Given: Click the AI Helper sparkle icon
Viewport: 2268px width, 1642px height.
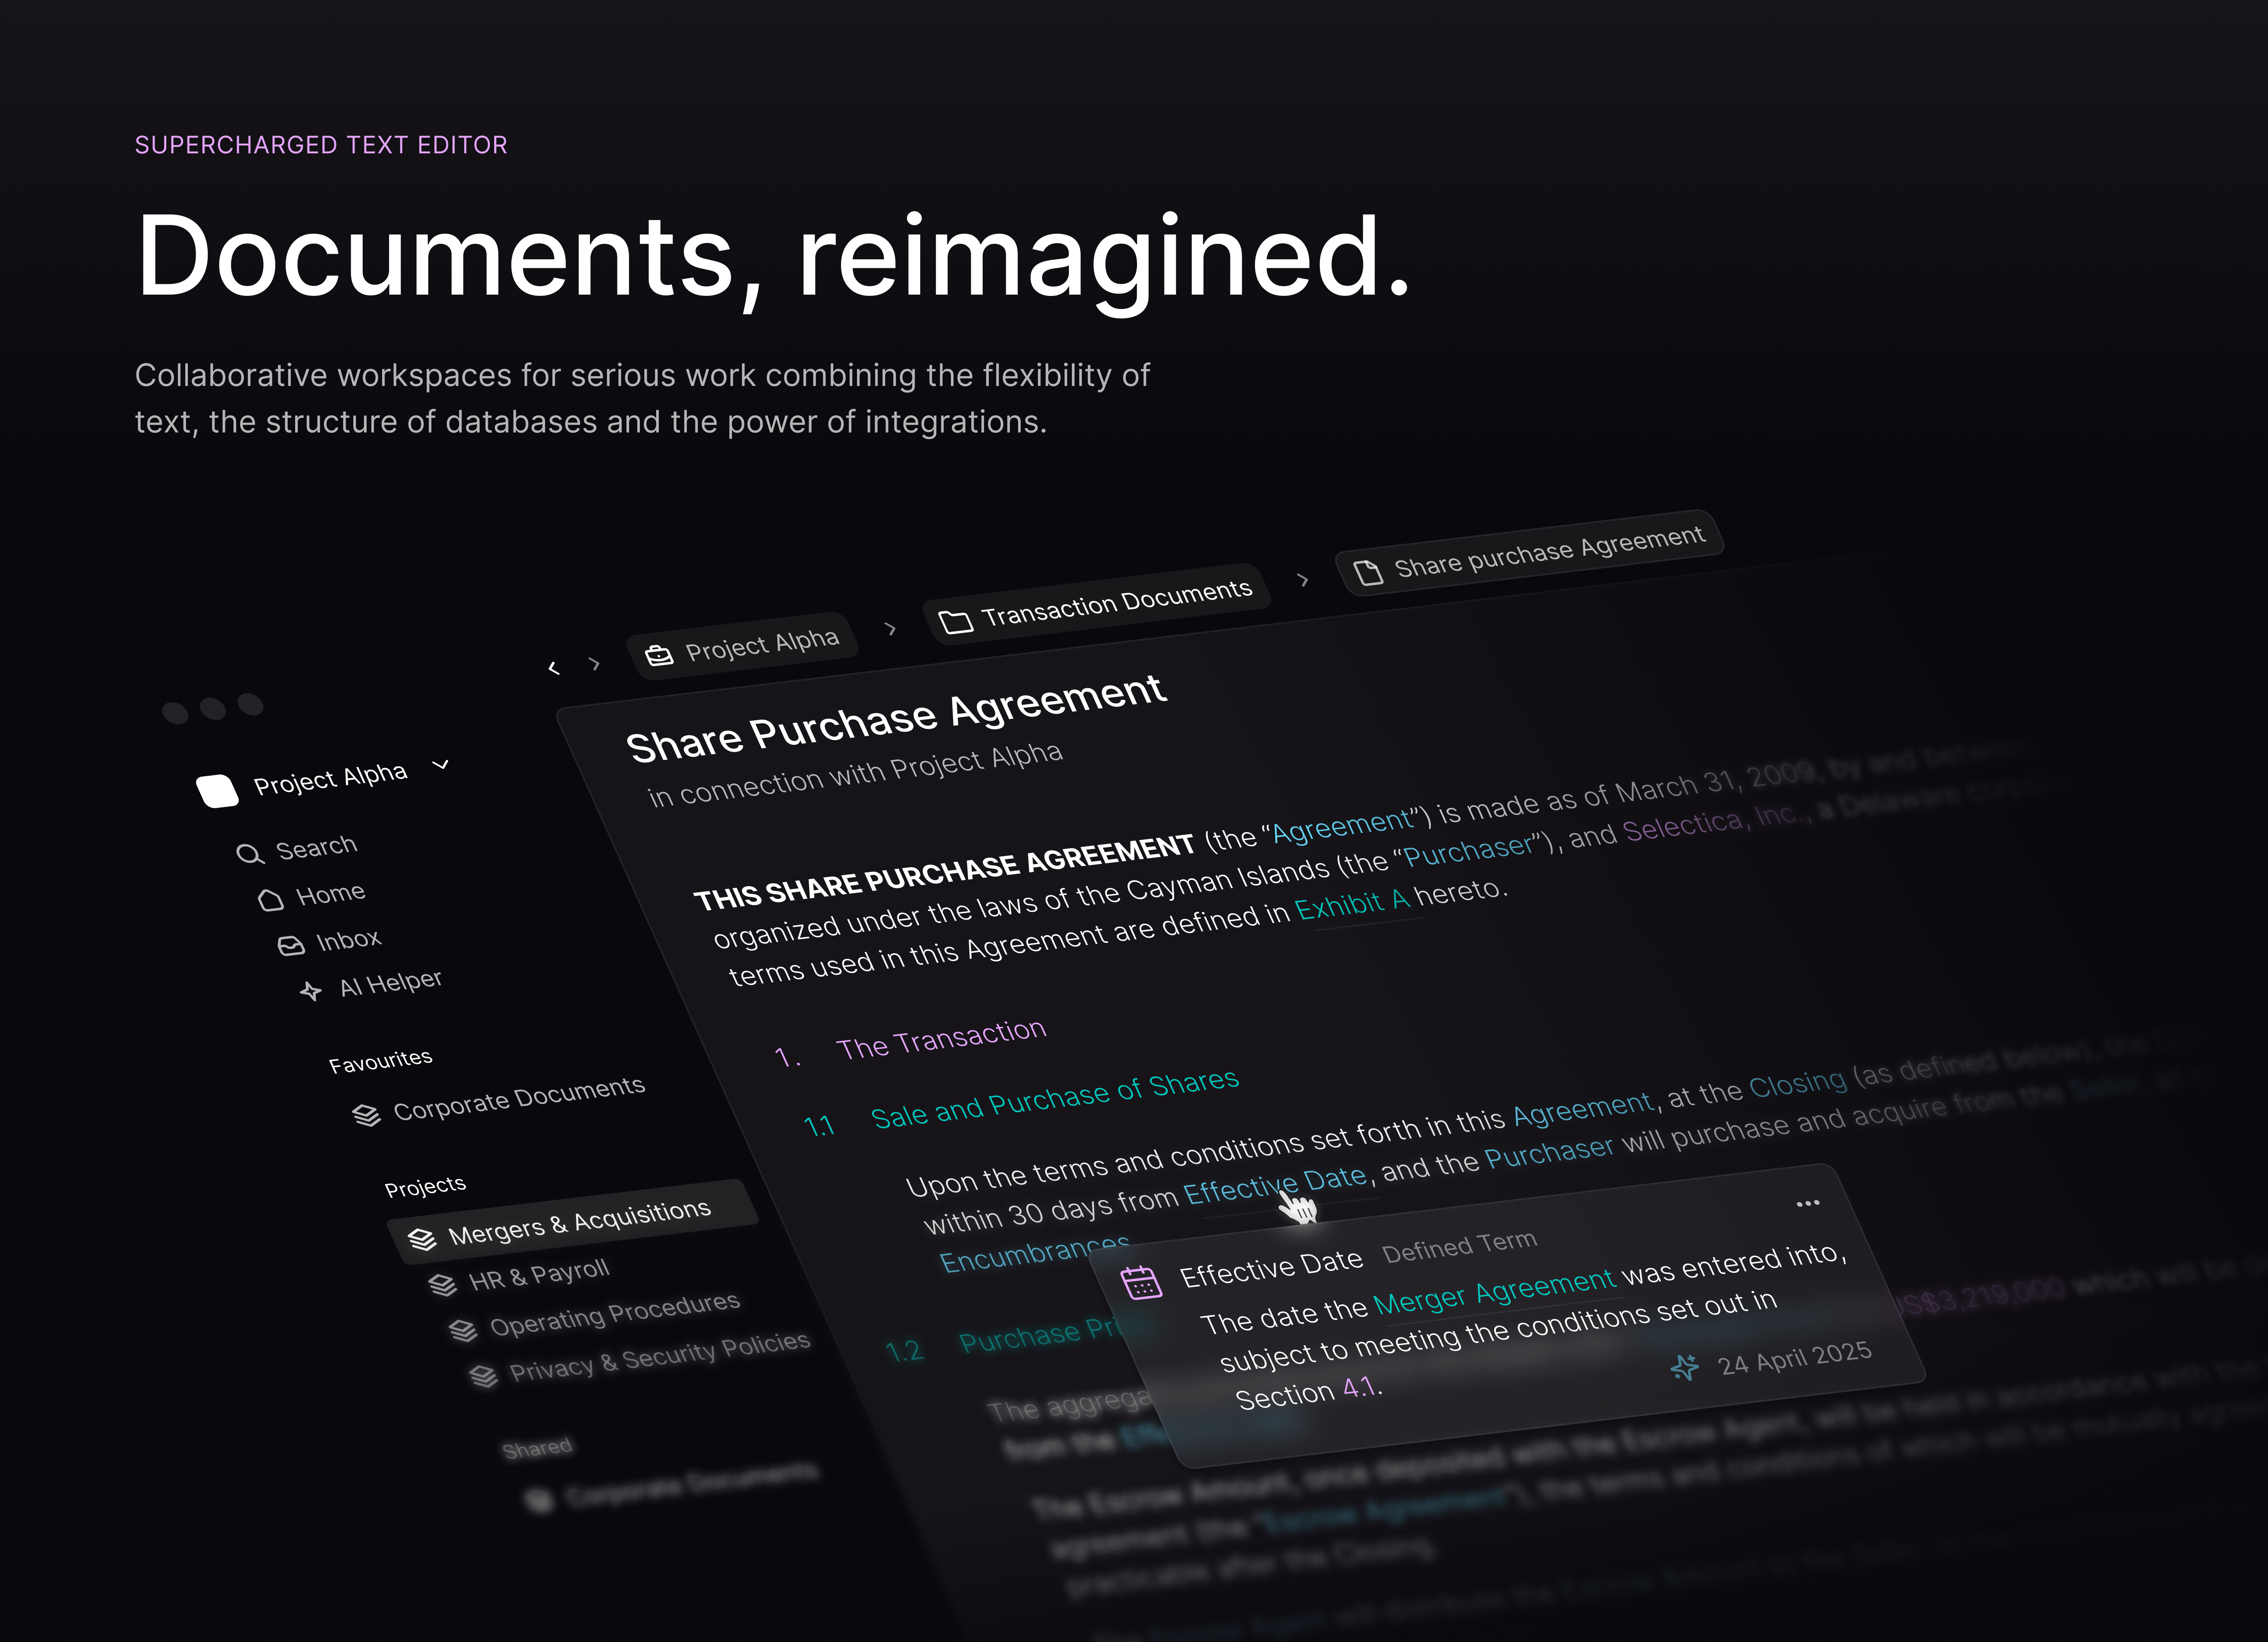Looking at the screenshot, I should pos(311,991).
